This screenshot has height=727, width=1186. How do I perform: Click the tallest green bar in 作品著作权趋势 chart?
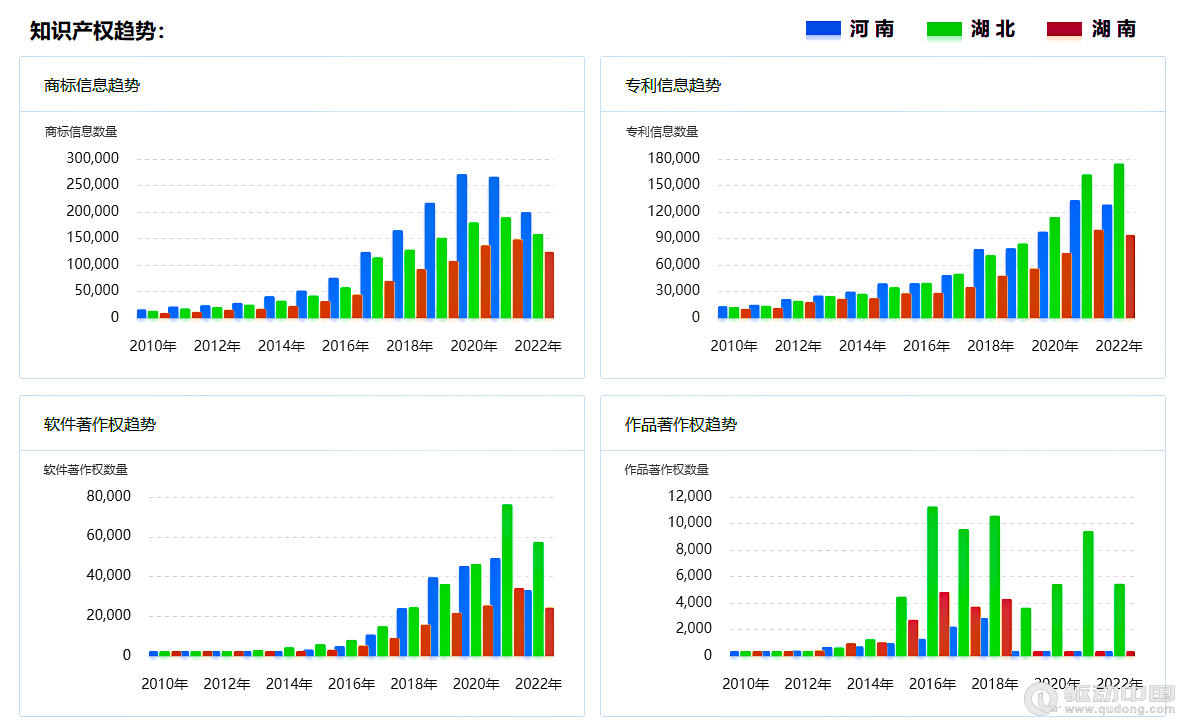coord(932,580)
